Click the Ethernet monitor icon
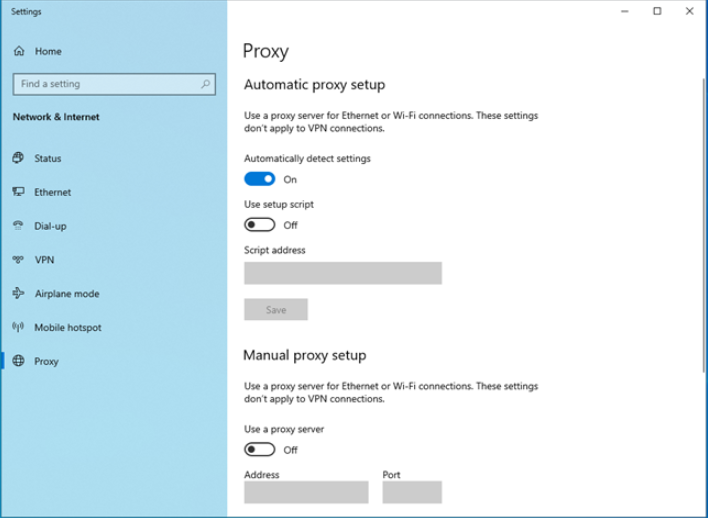708x518 pixels. [x=18, y=191]
